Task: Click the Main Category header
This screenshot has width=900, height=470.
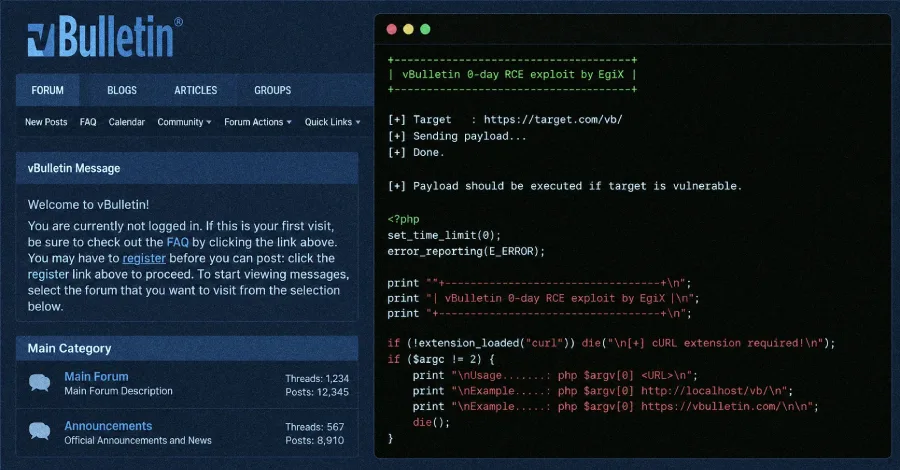Action: click(x=187, y=348)
